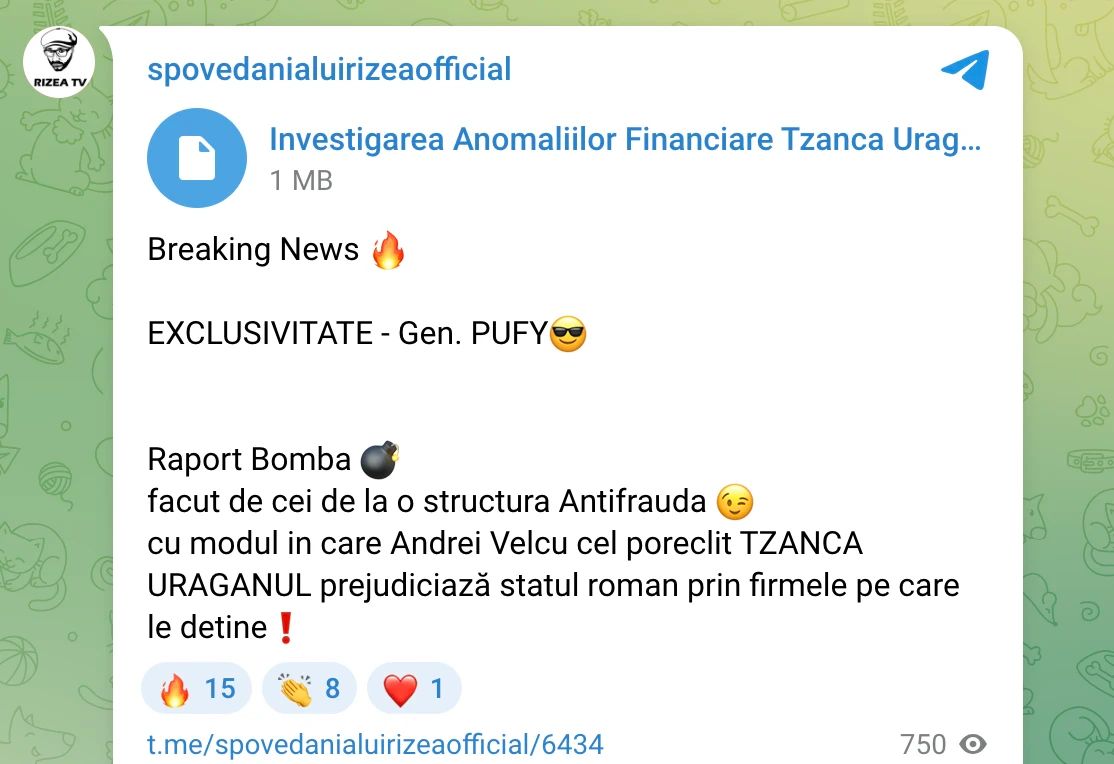This screenshot has width=1114, height=764.
Task: Click the bomb emoji next to Raport Bomba
Action: [380, 459]
